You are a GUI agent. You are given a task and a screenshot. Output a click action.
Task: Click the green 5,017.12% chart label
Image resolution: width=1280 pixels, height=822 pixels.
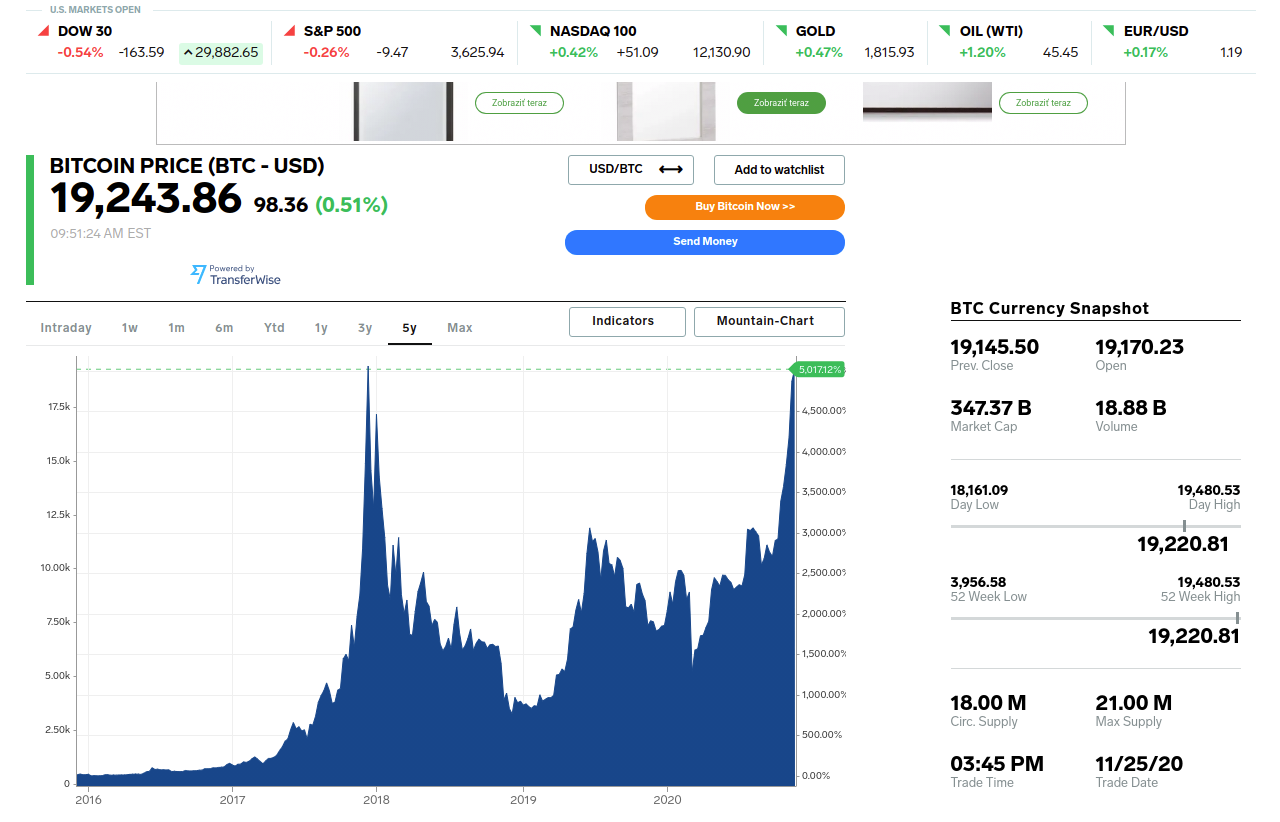tap(818, 370)
